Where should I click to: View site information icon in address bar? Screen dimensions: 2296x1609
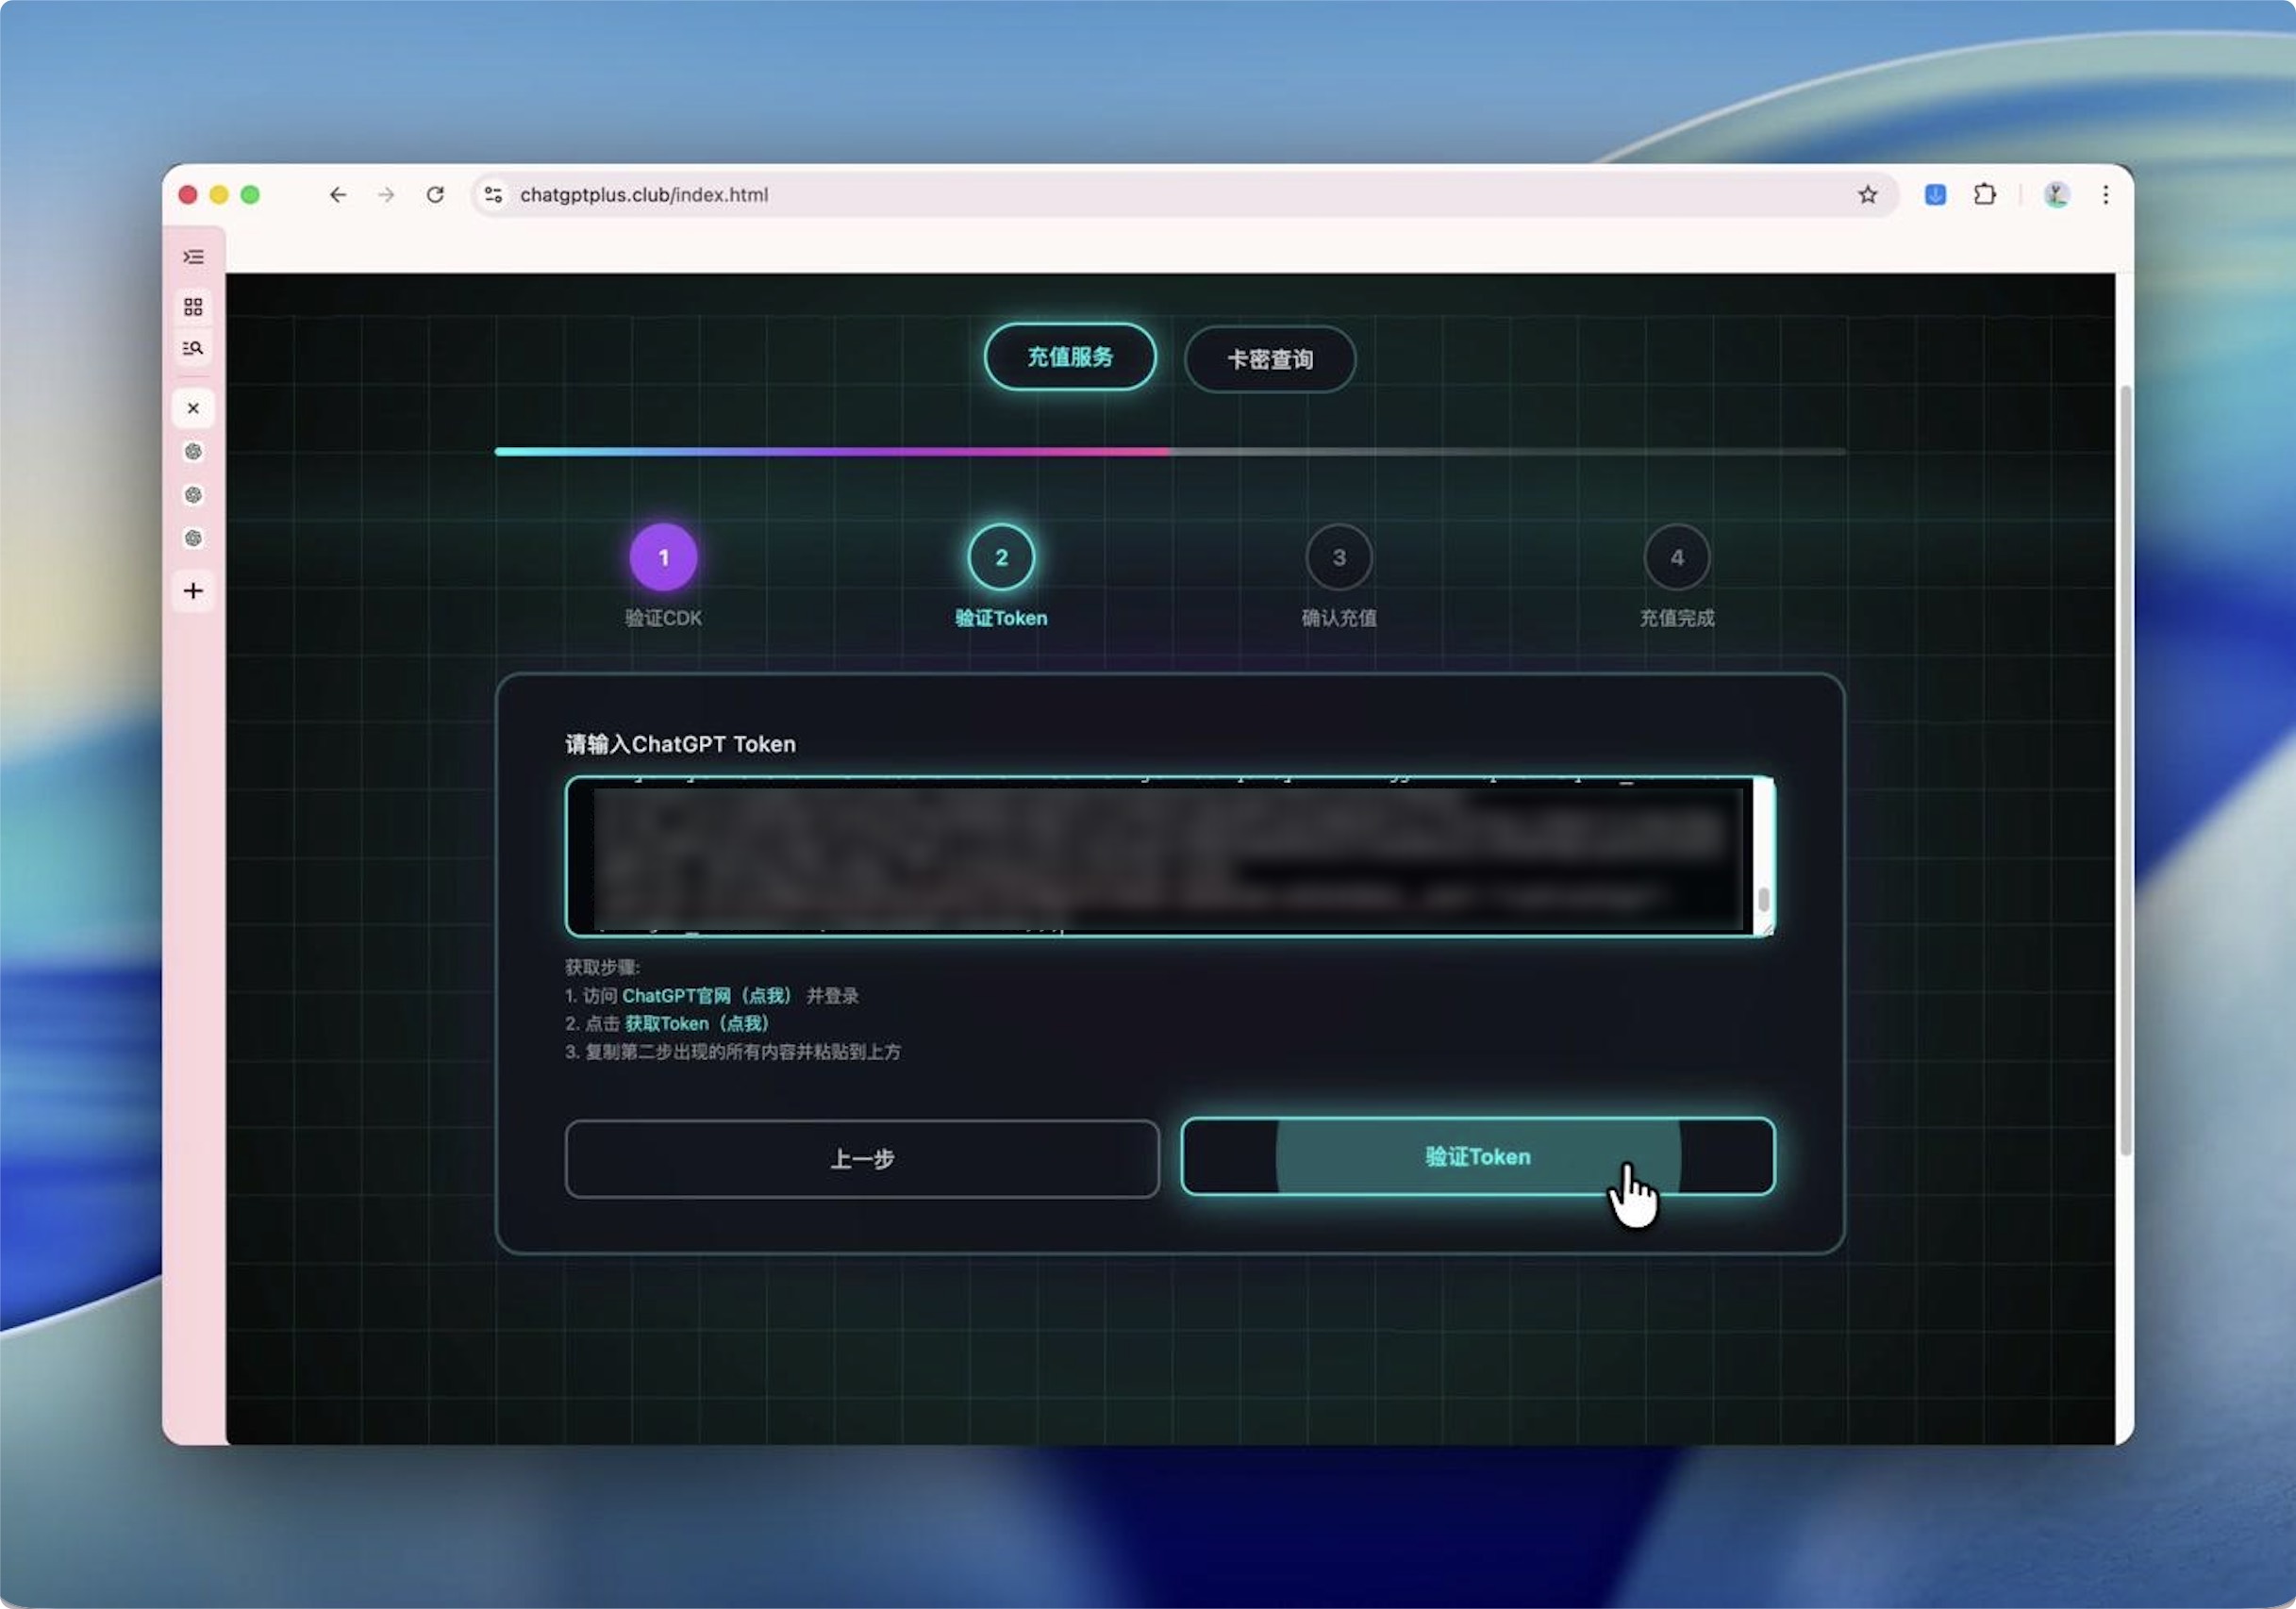(x=494, y=195)
